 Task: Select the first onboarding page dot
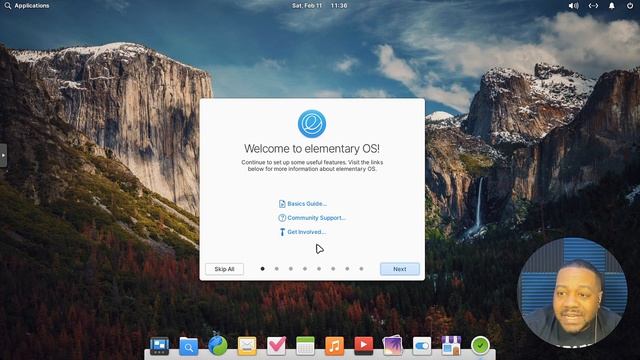(x=262, y=269)
